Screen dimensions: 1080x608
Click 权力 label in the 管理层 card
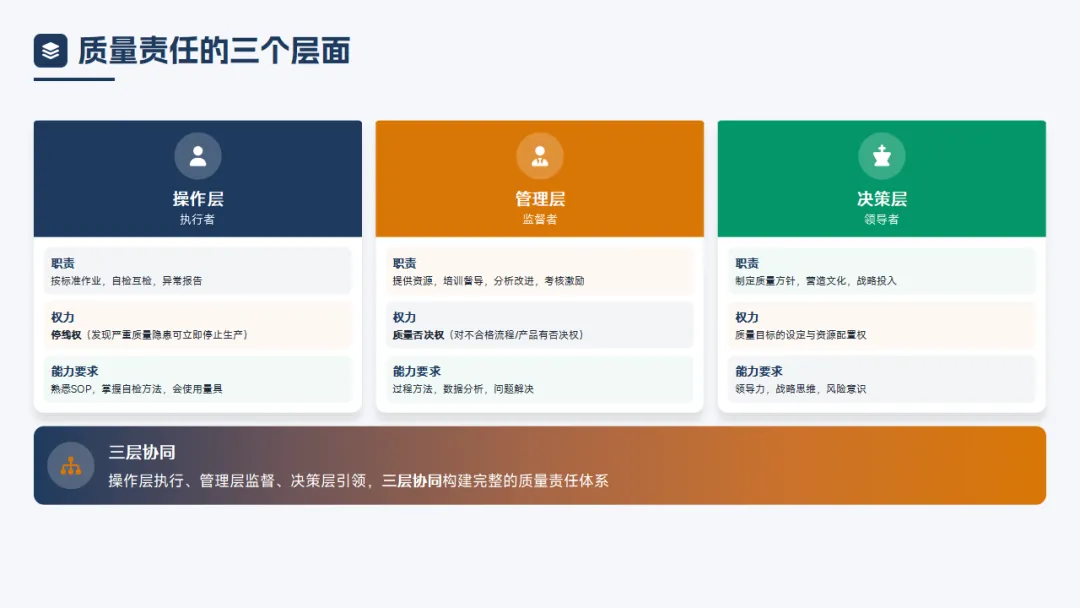pyautogui.click(x=404, y=317)
